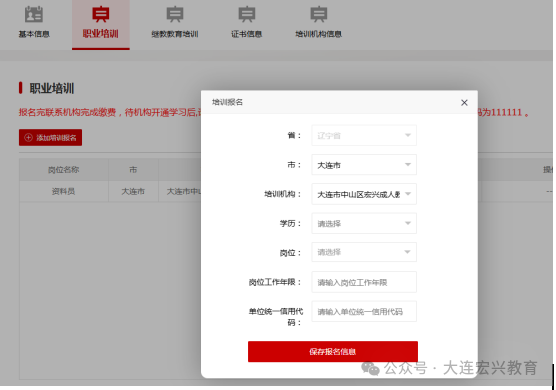Viewport: 556px width, 390px height.
Task: Open the 省 dropdown showing 辽宁省
Action: tap(364, 135)
